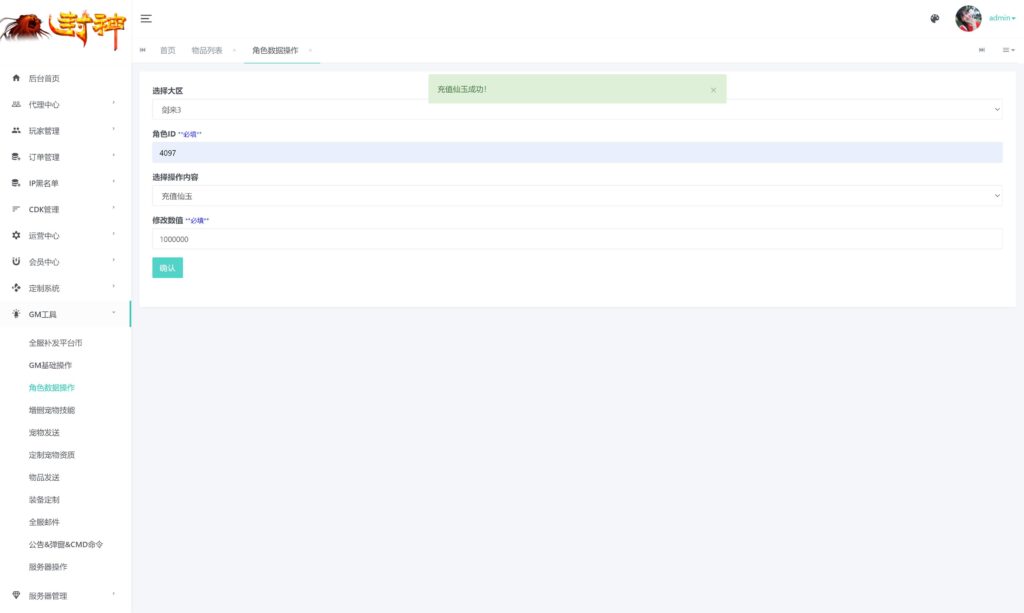
Task: Click the 运营中心 gear icon
Action: [x=16, y=236]
